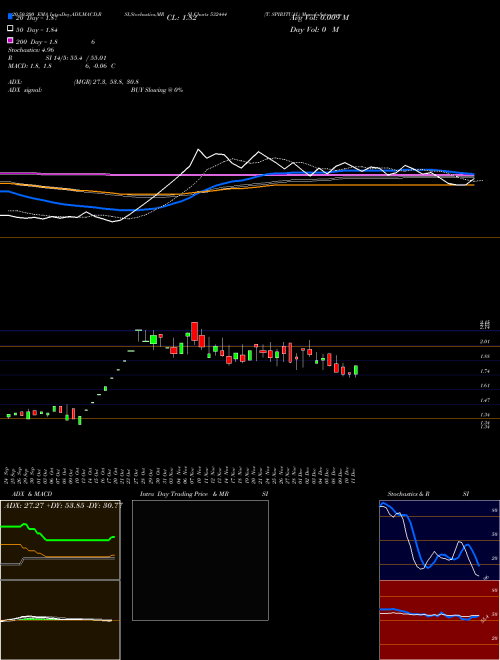This screenshot has width=500, height=660.
Task: Click the 'MACD: 1.8, 1.8' readout line
Action: tap(30, 66)
